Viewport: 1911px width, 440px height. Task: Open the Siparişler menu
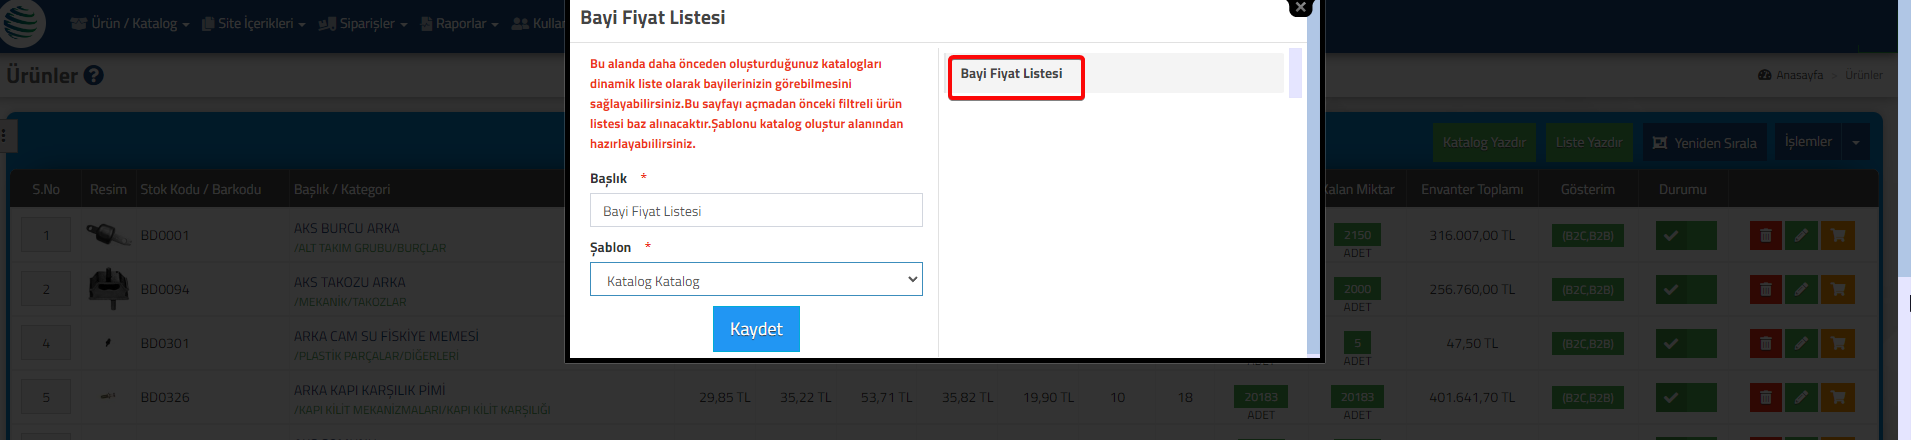(x=363, y=23)
